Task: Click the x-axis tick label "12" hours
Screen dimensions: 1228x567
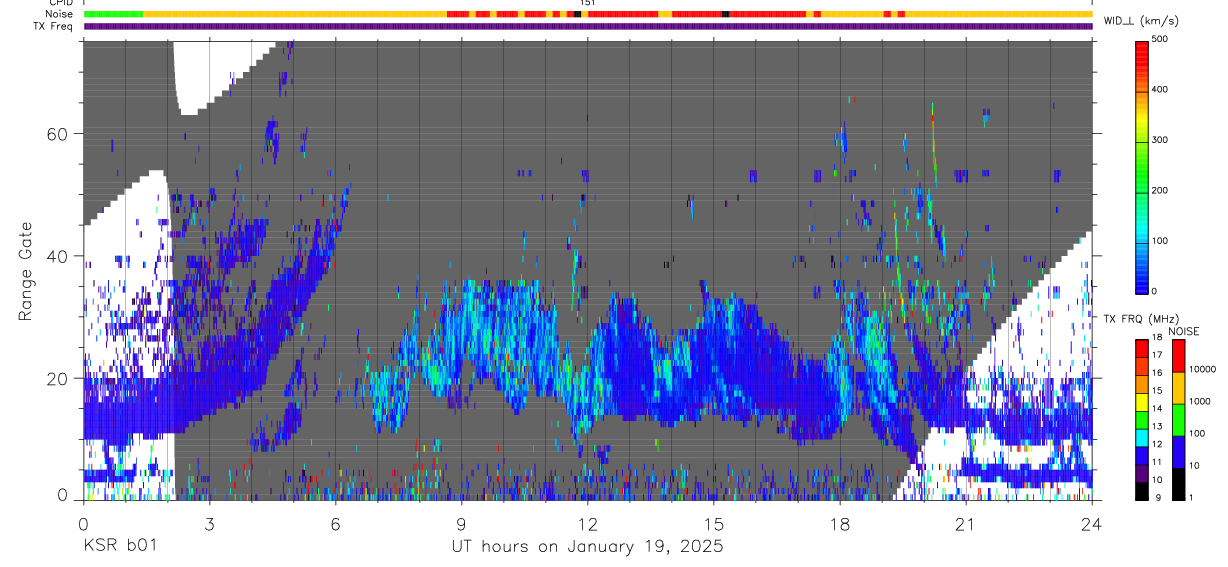Action: (587, 524)
